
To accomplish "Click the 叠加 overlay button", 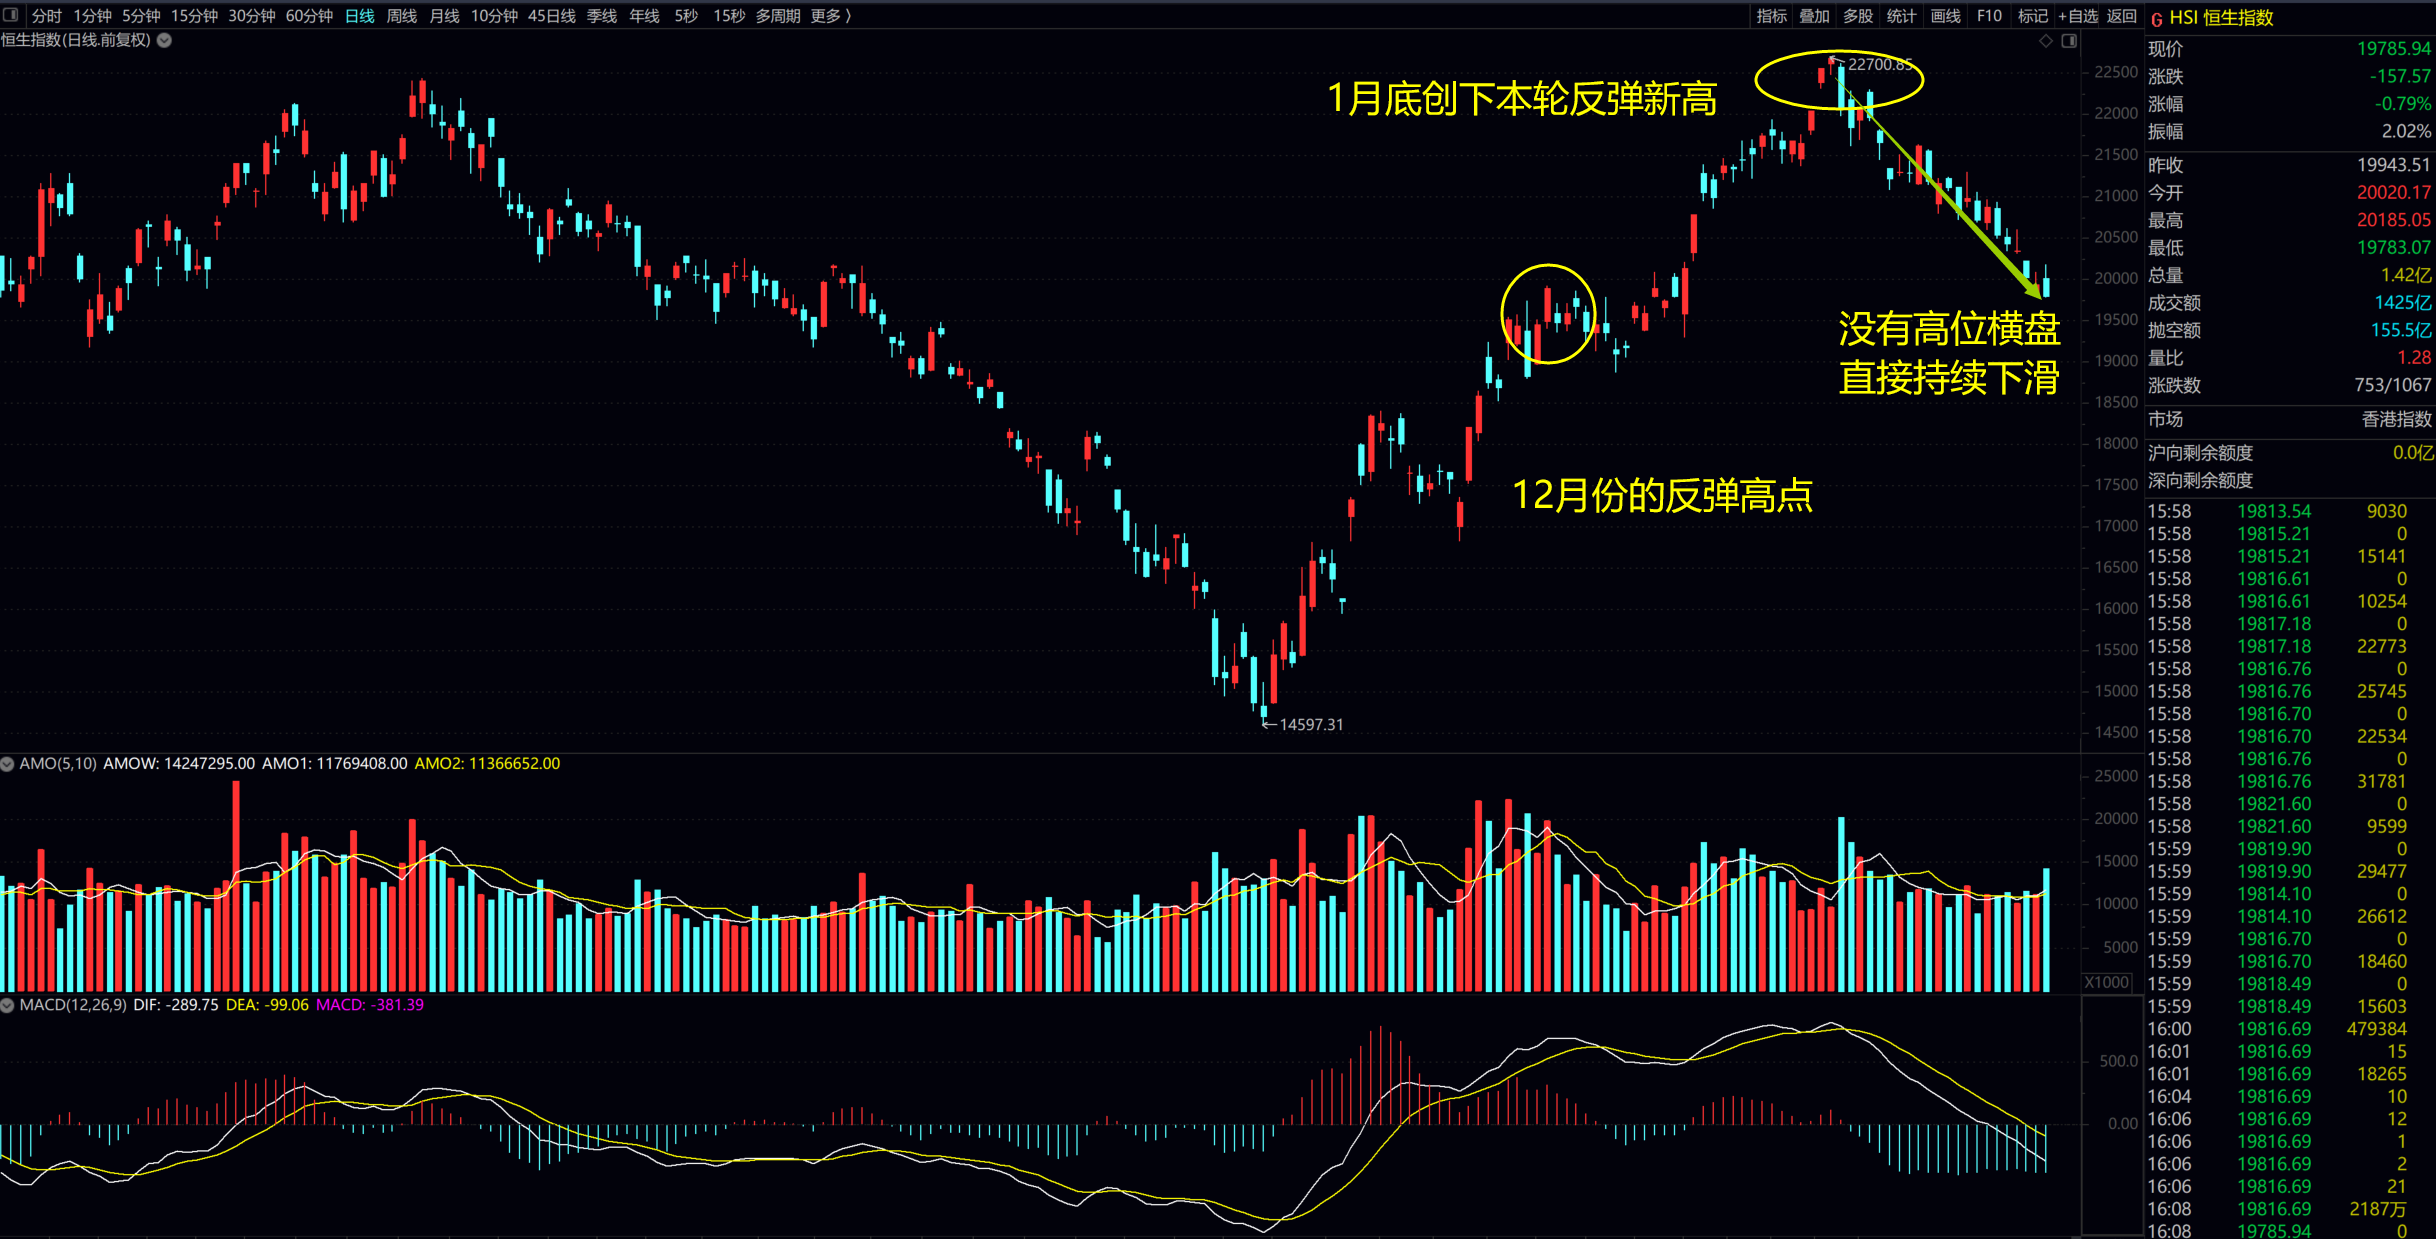I will click(1815, 16).
